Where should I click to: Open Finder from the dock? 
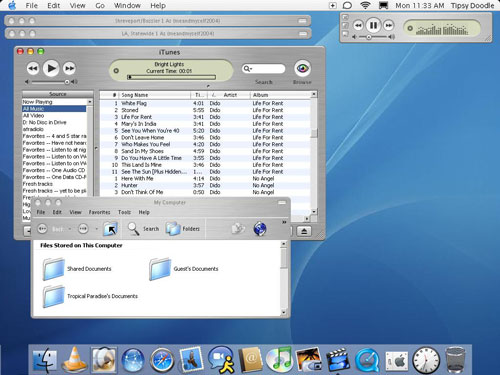click(45, 361)
